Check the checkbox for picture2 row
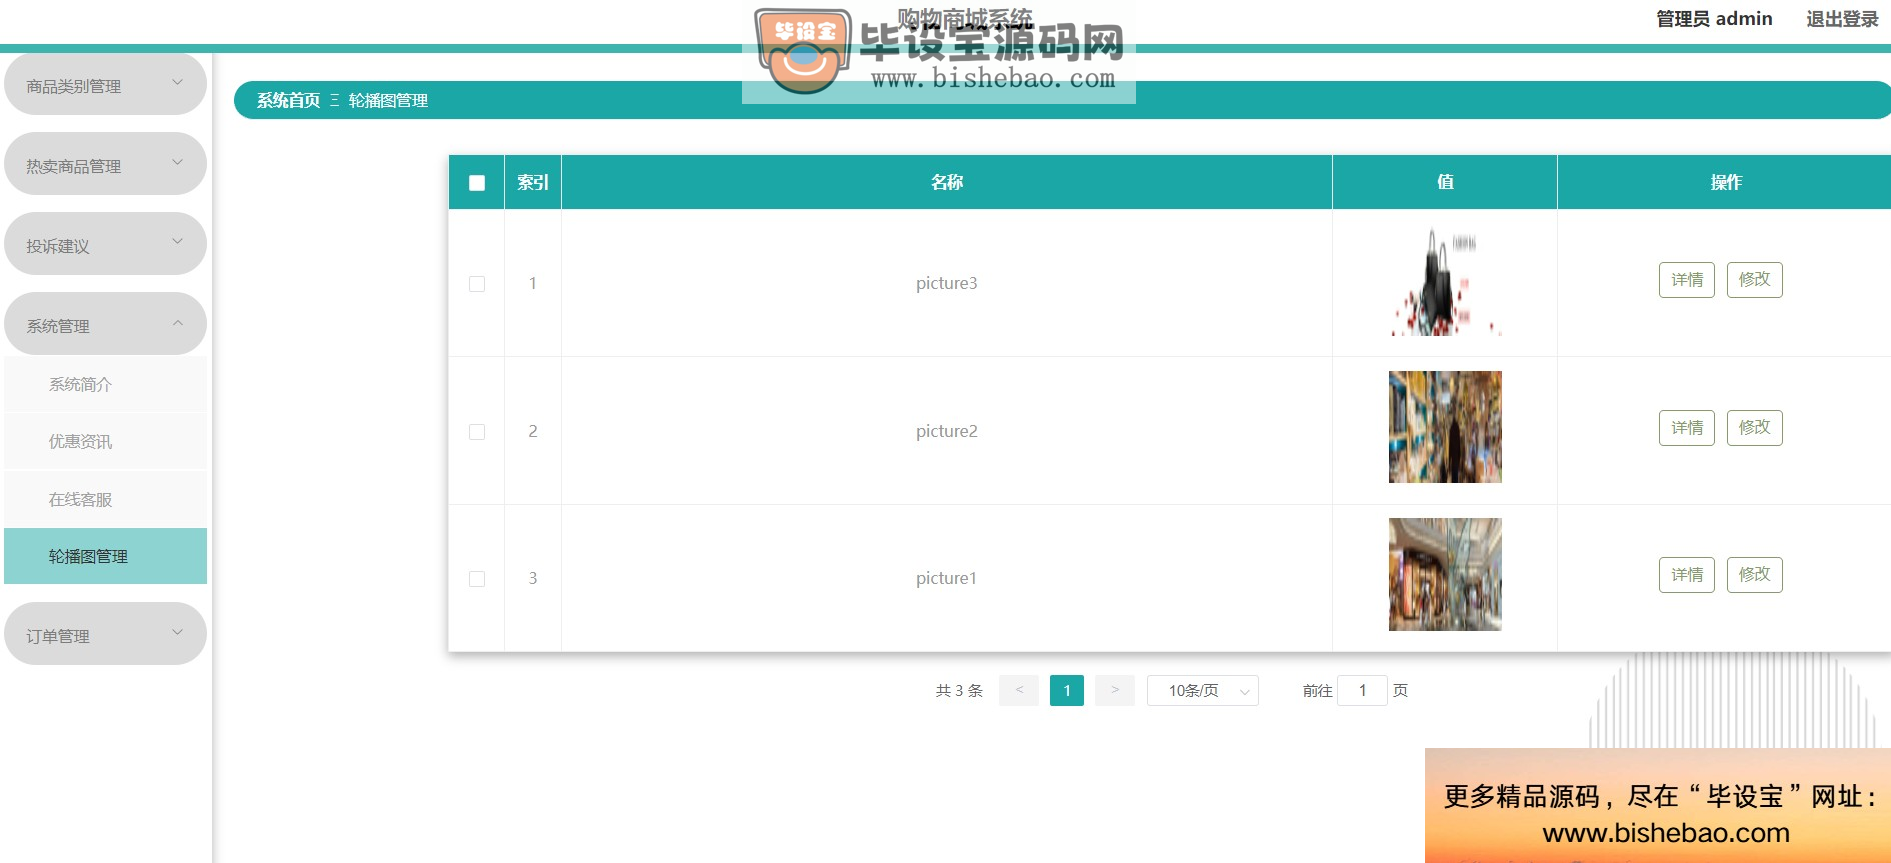The height and width of the screenshot is (863, 1891). (477, 432)
